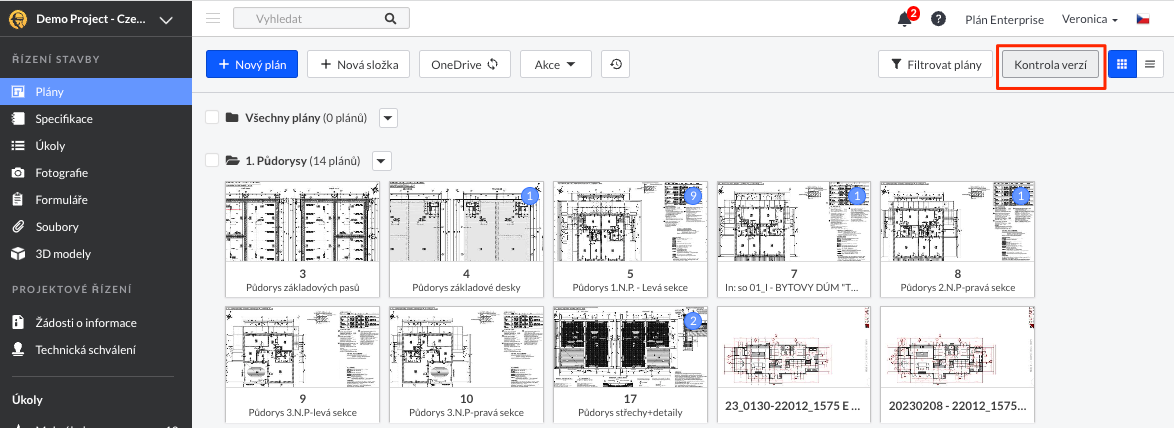This screenshot has height=428, width=1174.
Task: Open Fotografie in the sidebar
Action: 62,173
